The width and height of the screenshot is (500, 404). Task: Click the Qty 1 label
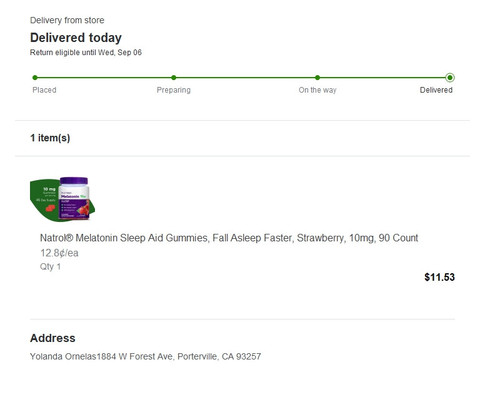[x=50, y=267]
